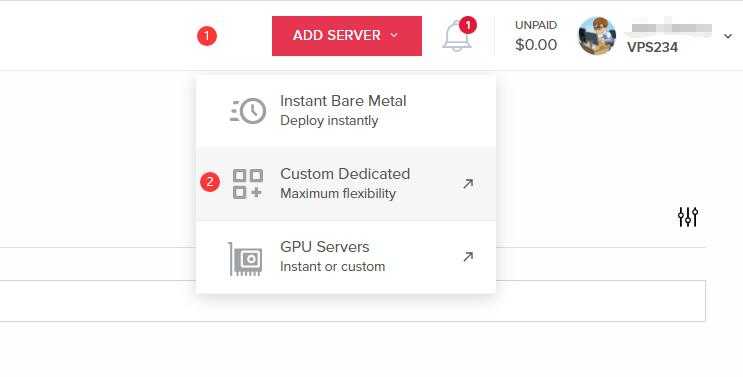
Task: Click the Custom Dedicated grid-plus icon
Action: pos(248,184)
